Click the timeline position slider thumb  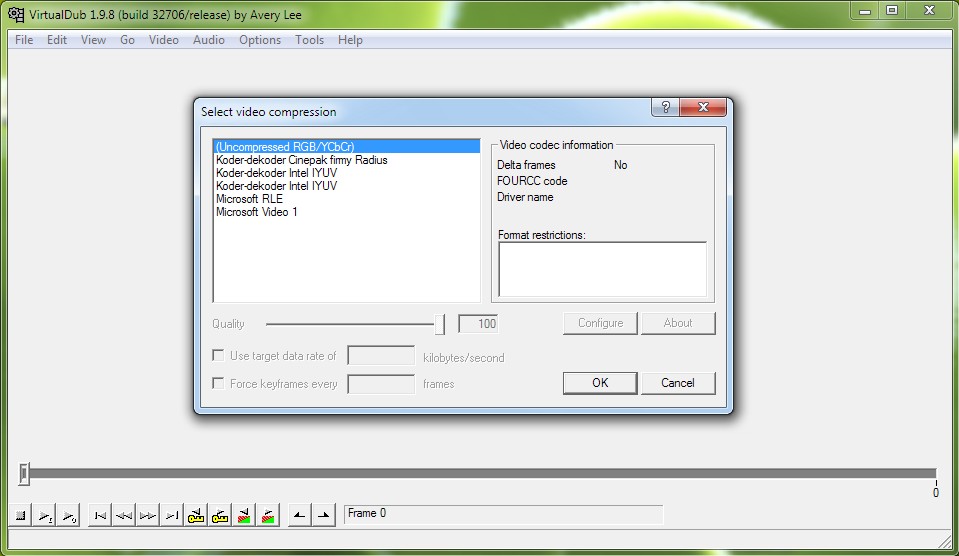coord(24,473)
